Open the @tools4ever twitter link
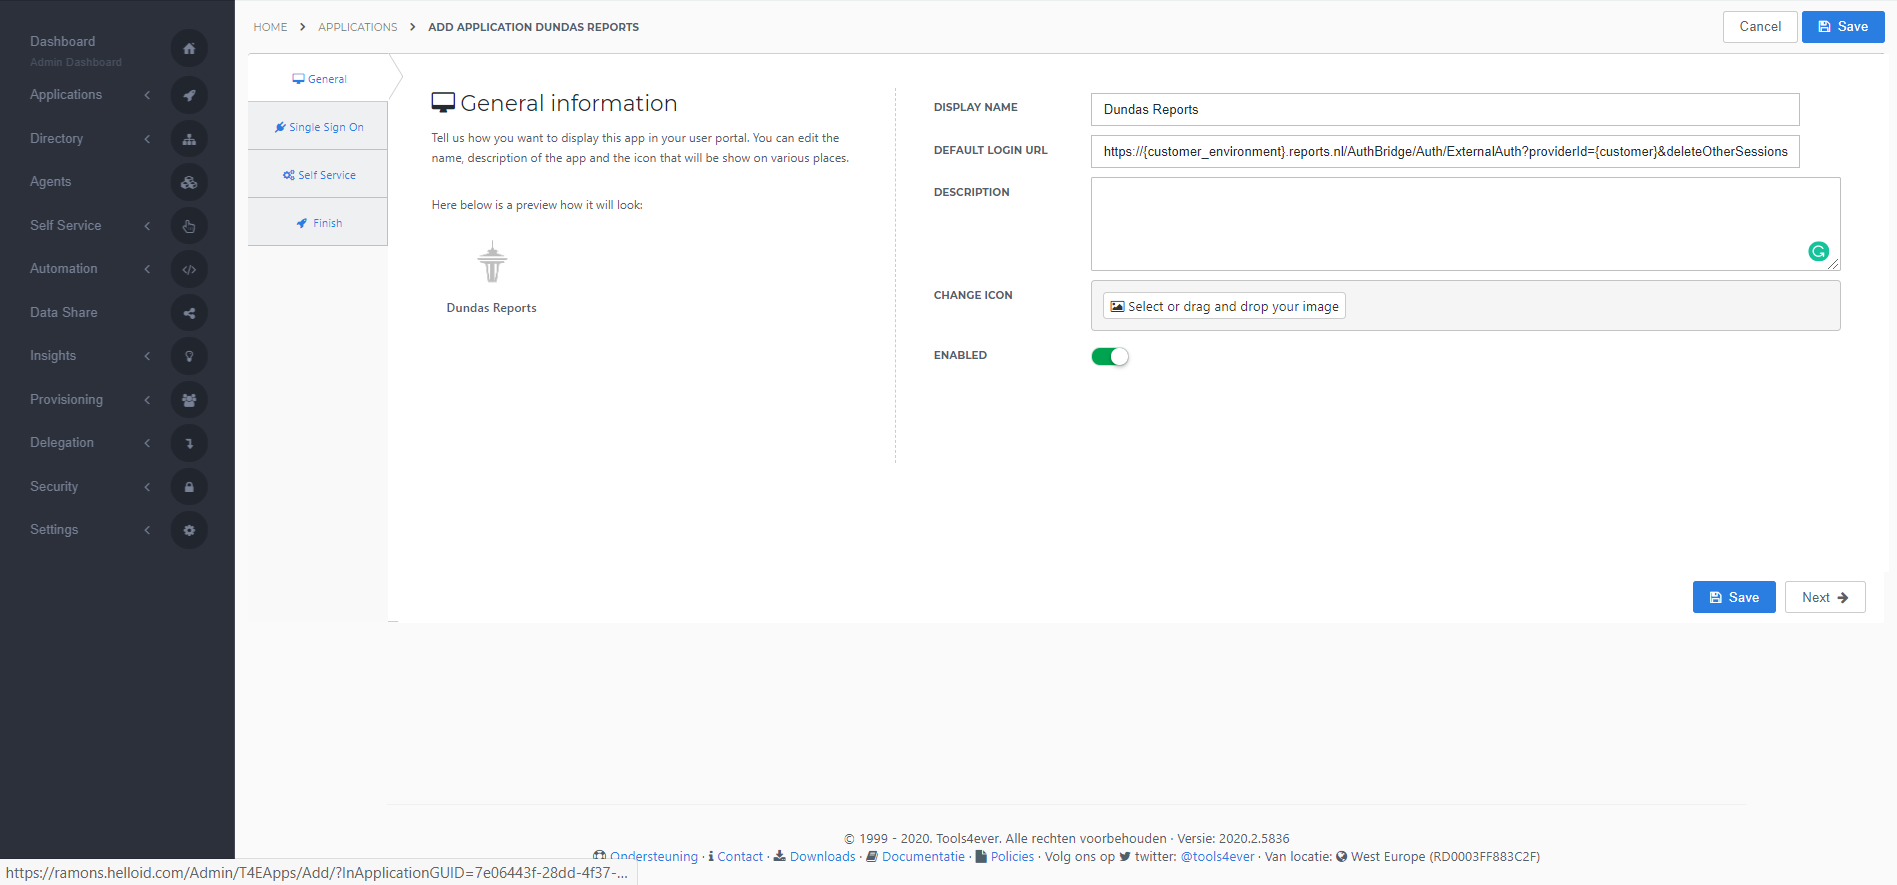The image size is (1897, 885). coord(1217,857)
